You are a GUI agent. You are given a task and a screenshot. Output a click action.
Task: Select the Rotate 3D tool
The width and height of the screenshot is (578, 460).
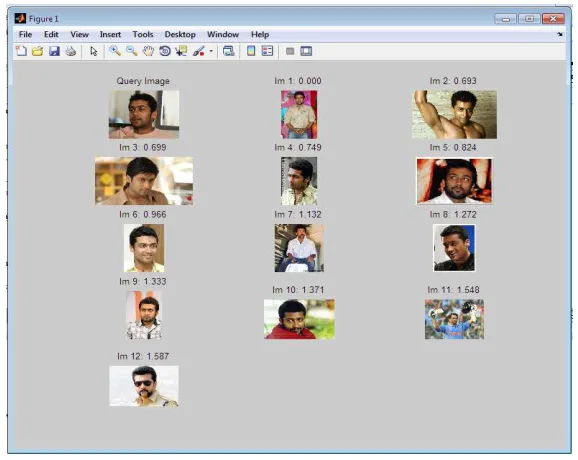tap(165, 51)
